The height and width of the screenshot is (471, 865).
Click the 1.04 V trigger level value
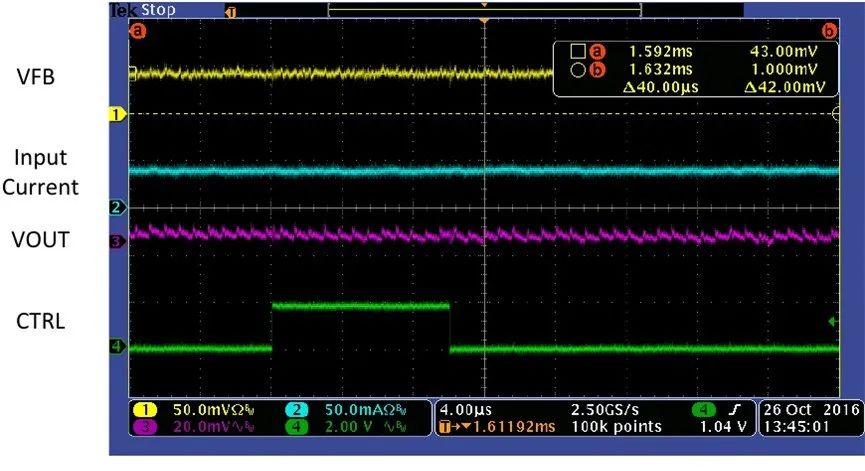point(723,427)
